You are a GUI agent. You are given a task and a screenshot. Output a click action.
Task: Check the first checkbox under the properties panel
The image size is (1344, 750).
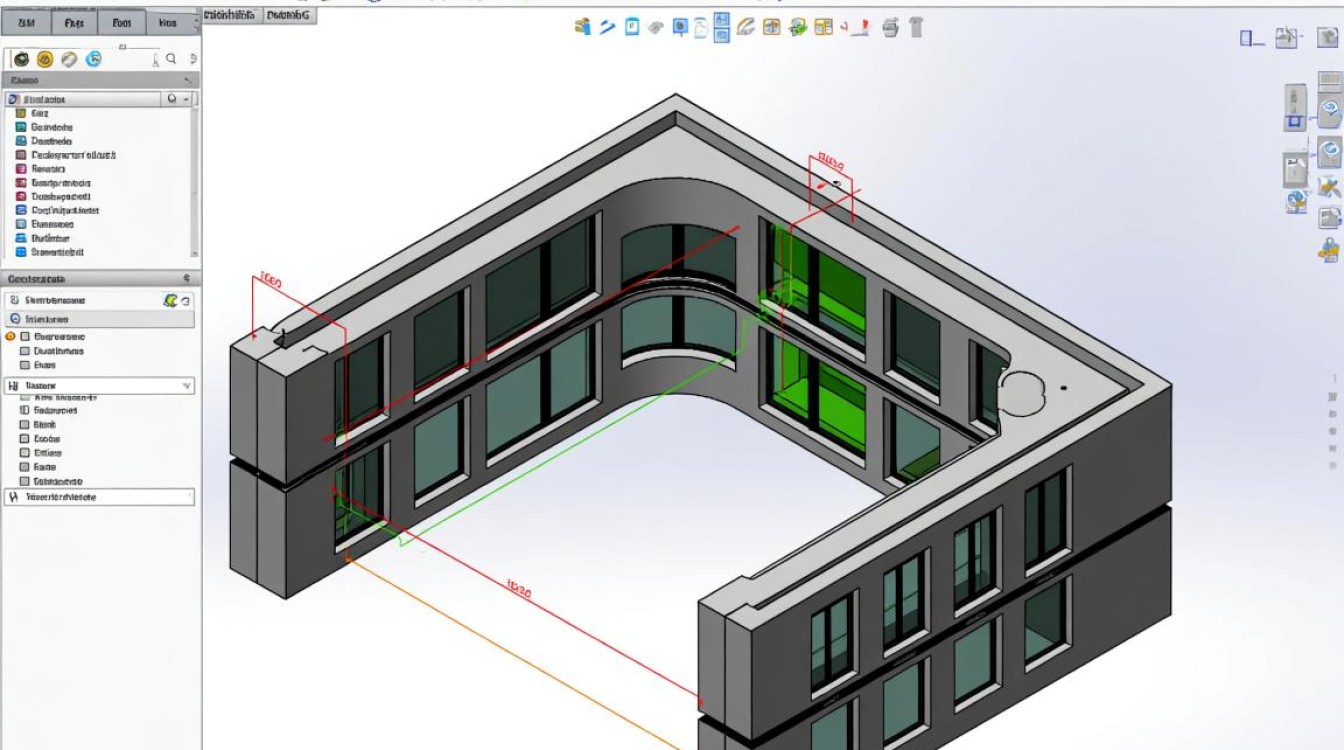pyautogui.click(x=24, y=338)
